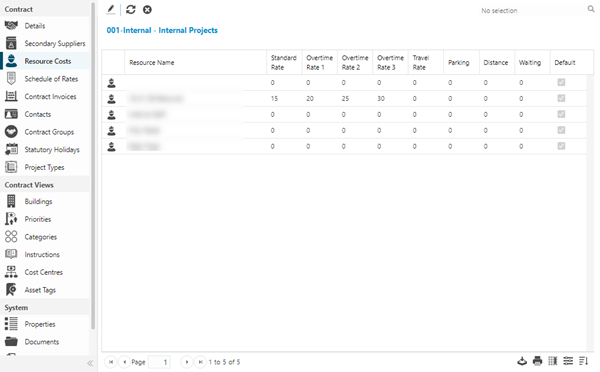The image size is (600, 372).
Task: Click the page number input field
Action: tap(159, 362)
